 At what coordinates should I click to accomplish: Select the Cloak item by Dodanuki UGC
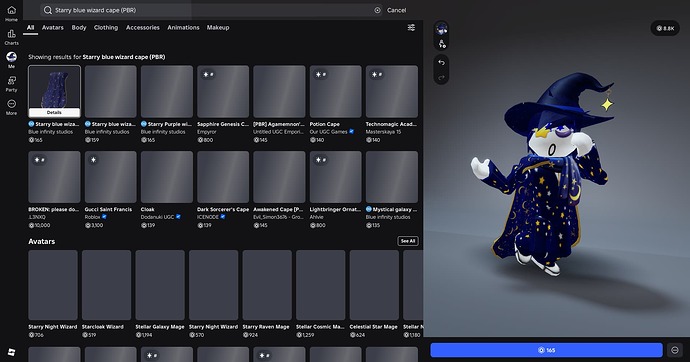tap(167, 177)
